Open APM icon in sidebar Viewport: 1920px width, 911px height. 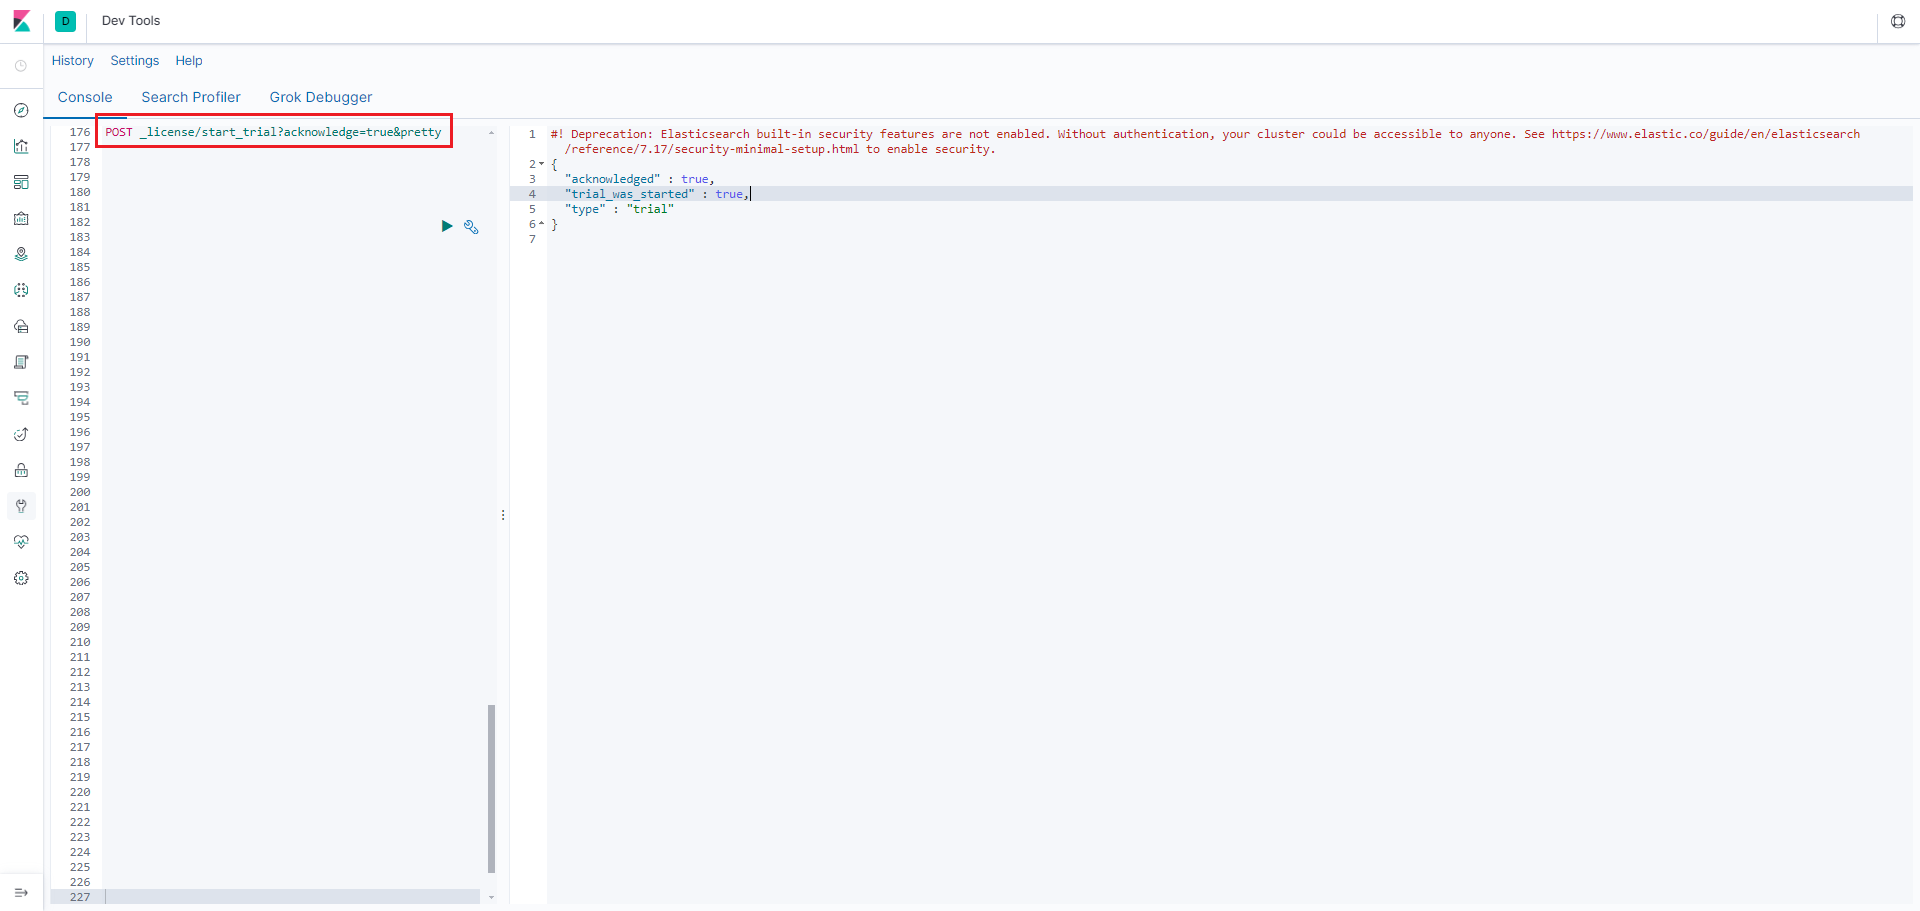point(21,398)
